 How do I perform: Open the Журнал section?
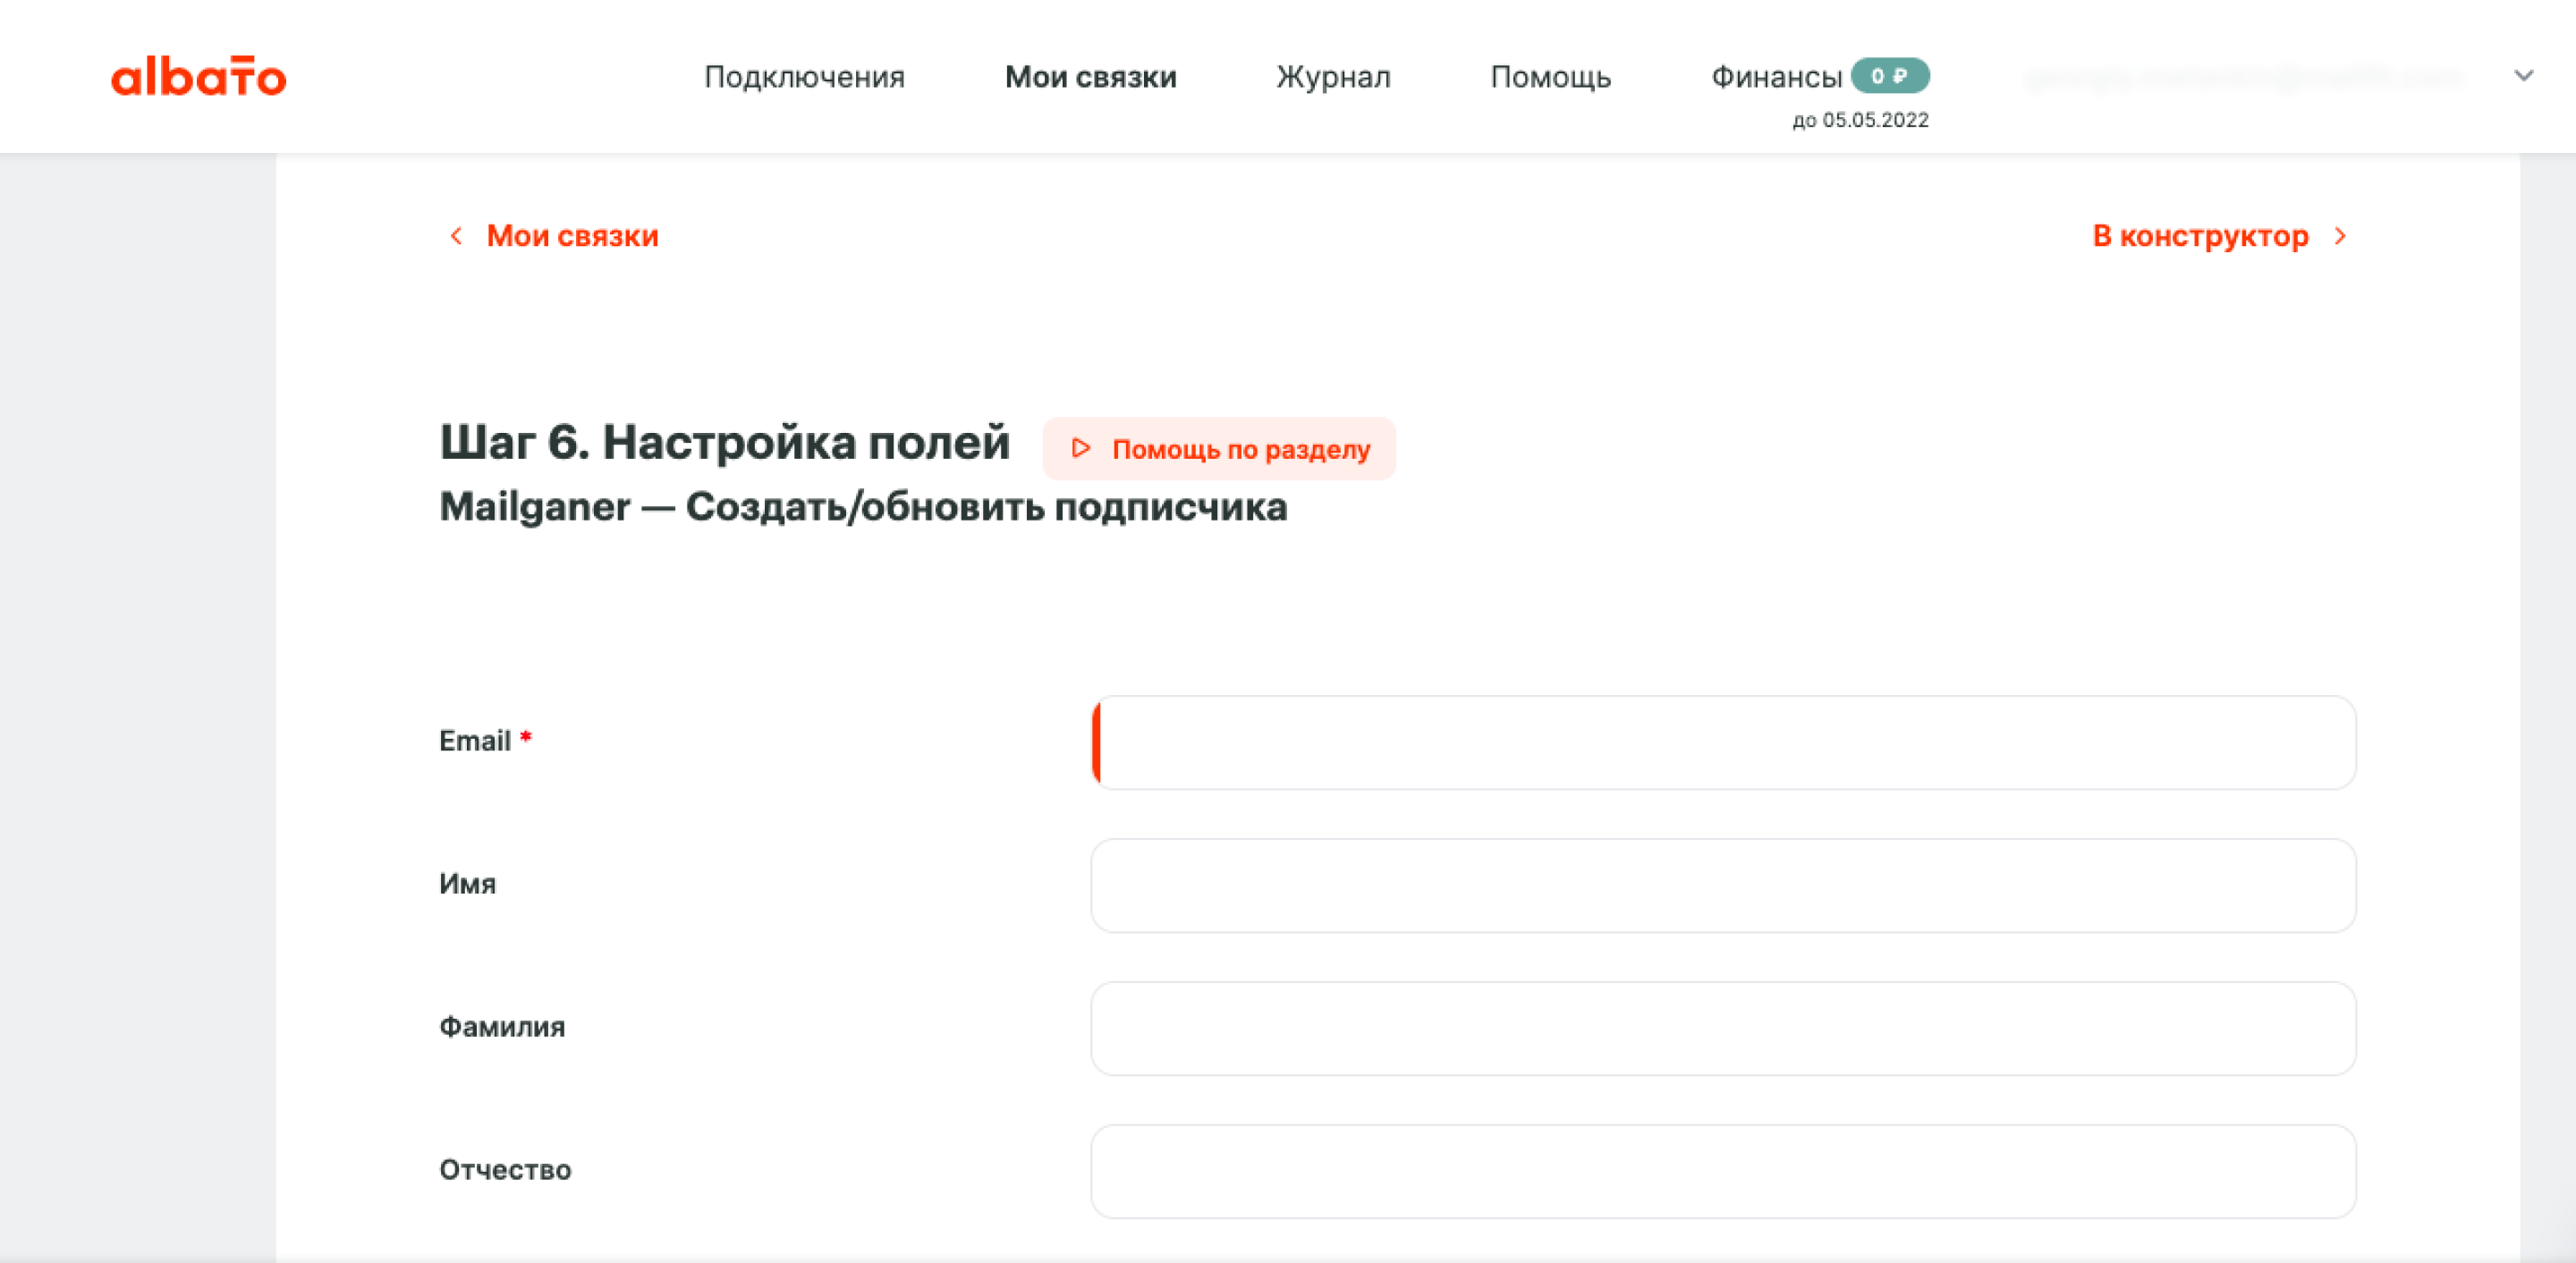(x=1333, y=77)
